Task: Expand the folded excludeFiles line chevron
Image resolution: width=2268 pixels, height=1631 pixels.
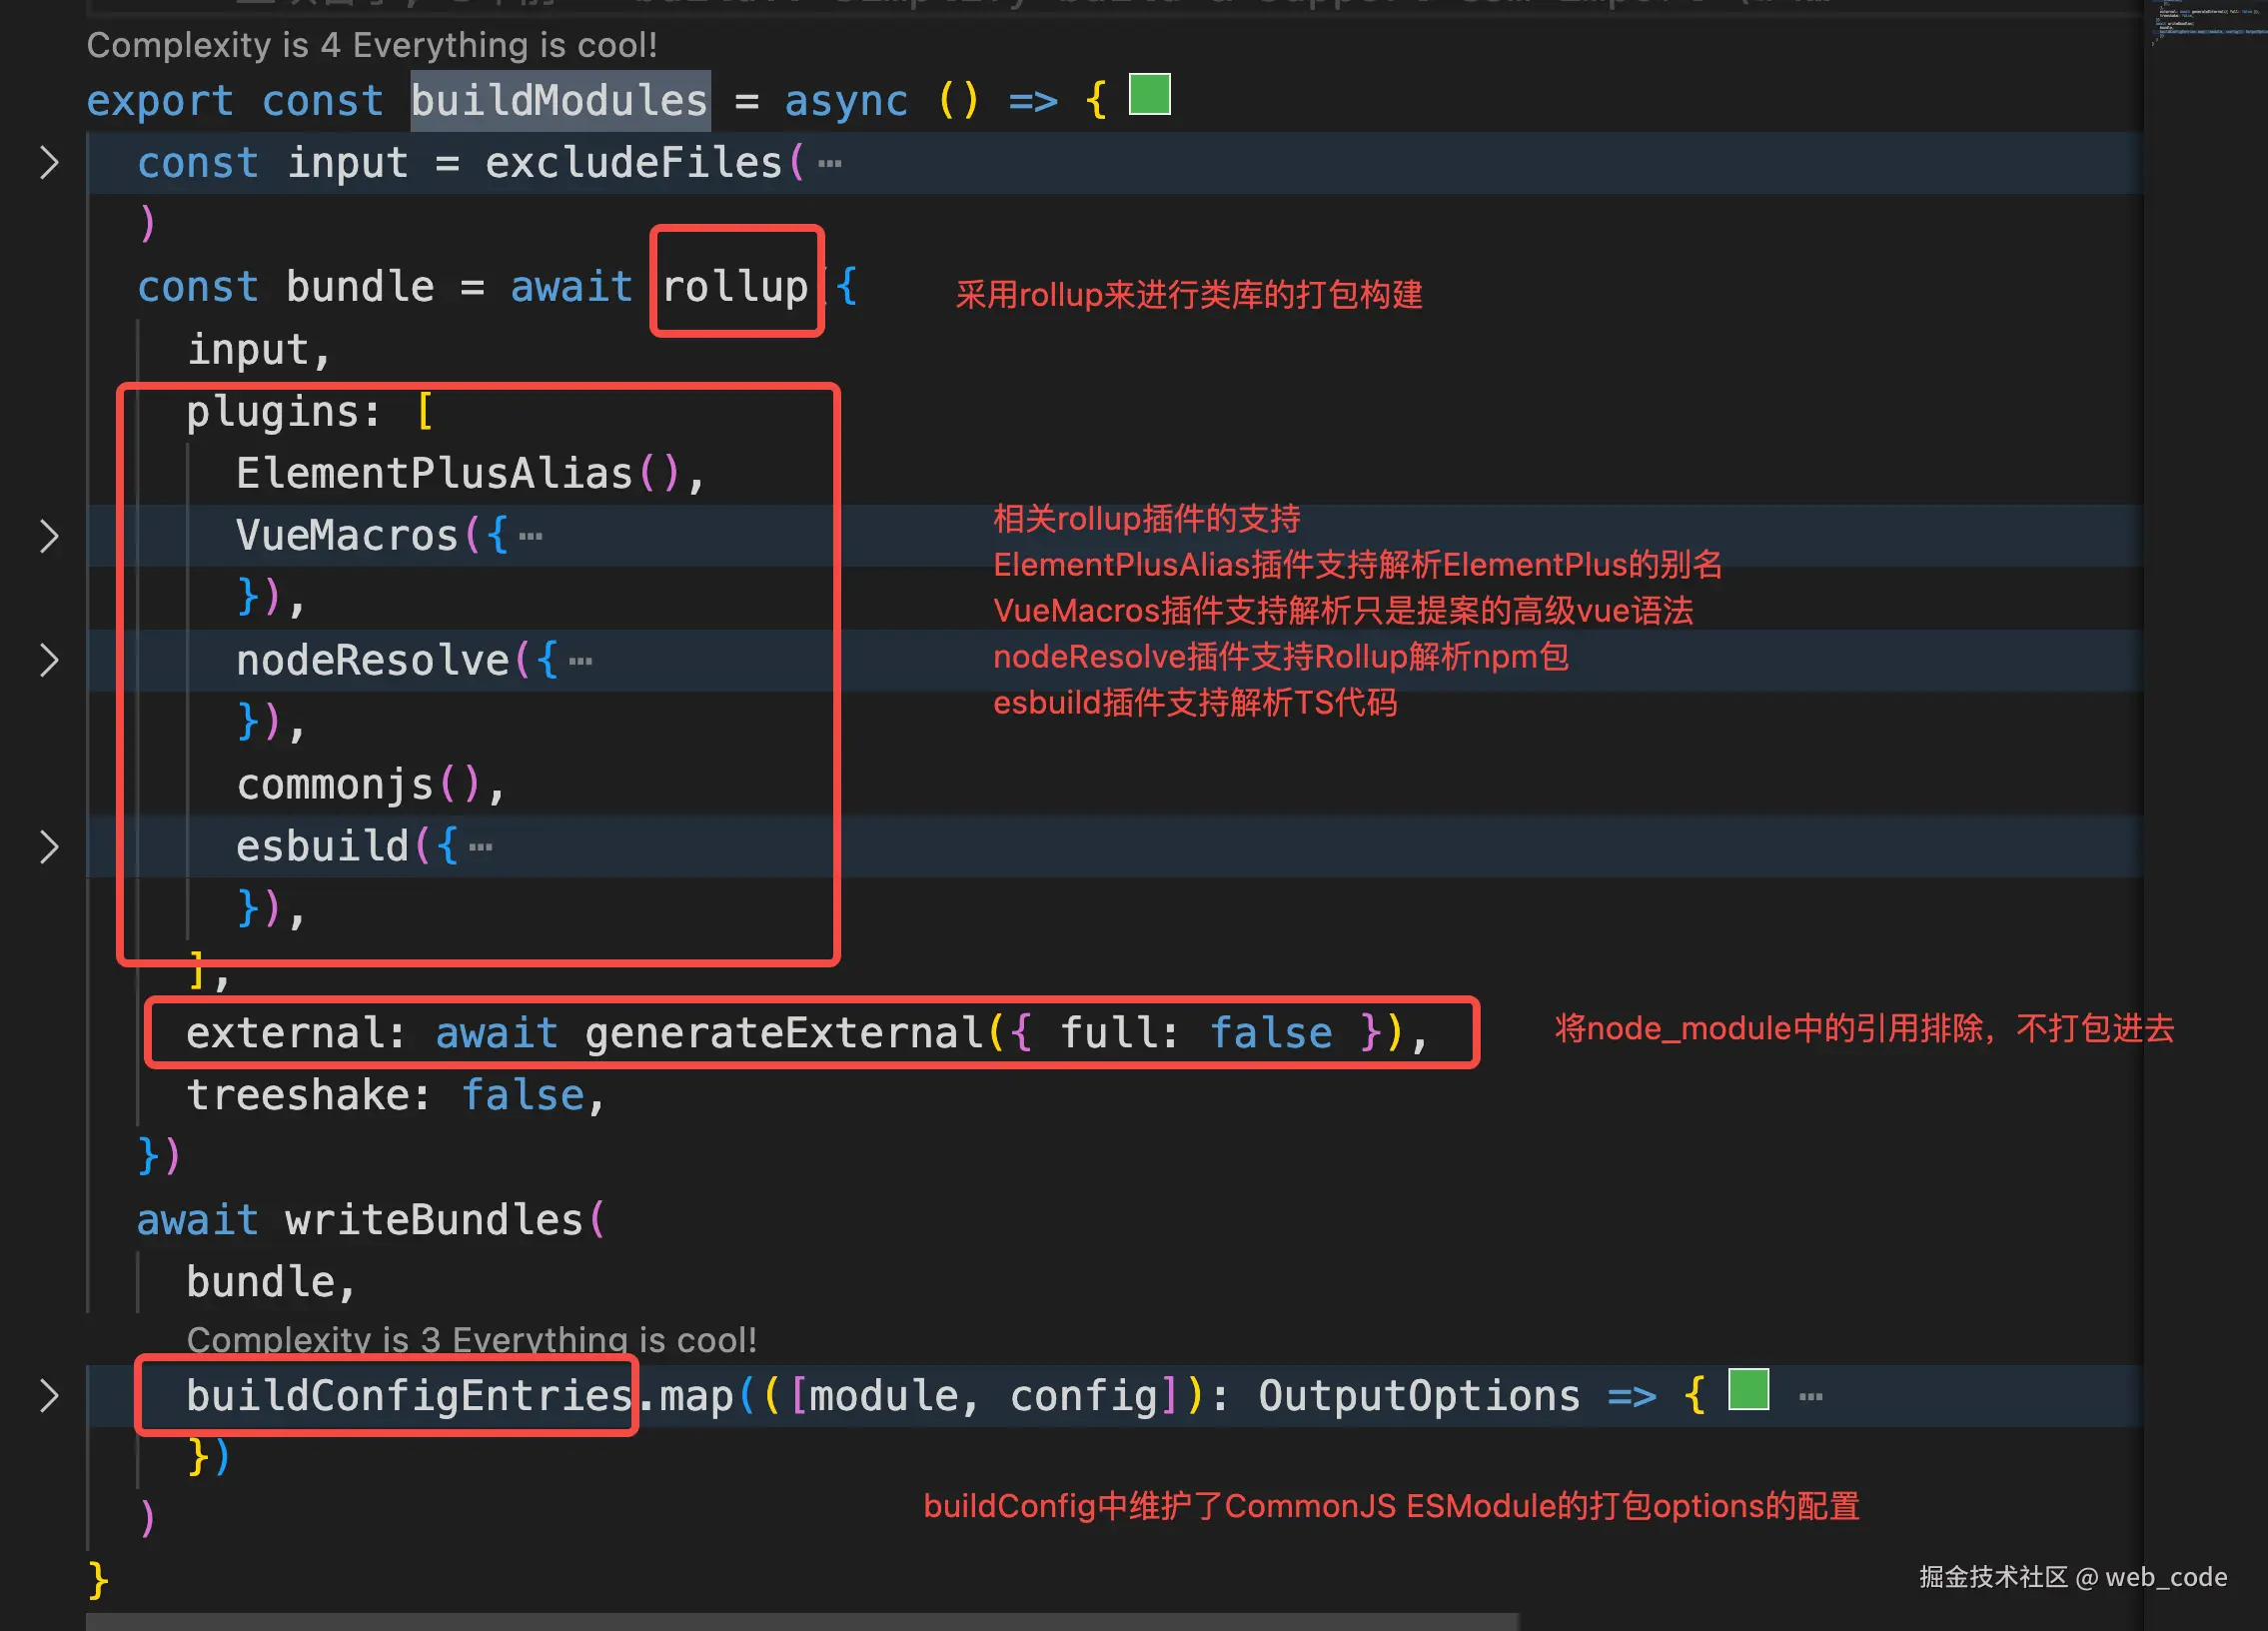Action: coord(48,162)
